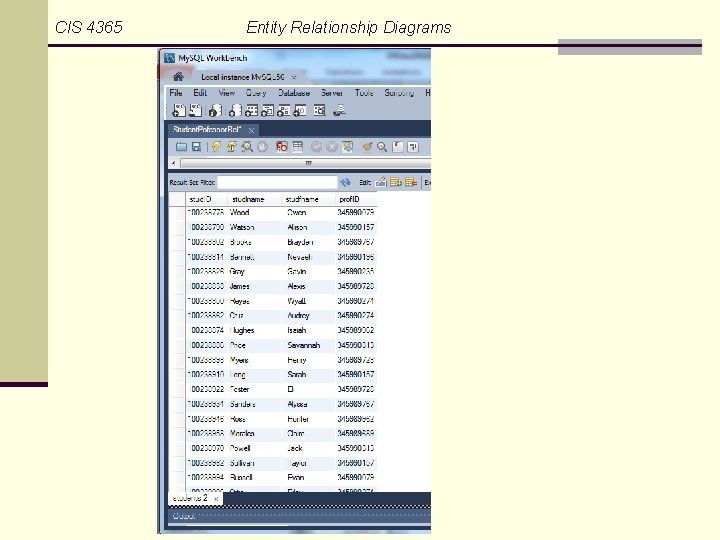Close the students 2 result tab

(216, 498)
